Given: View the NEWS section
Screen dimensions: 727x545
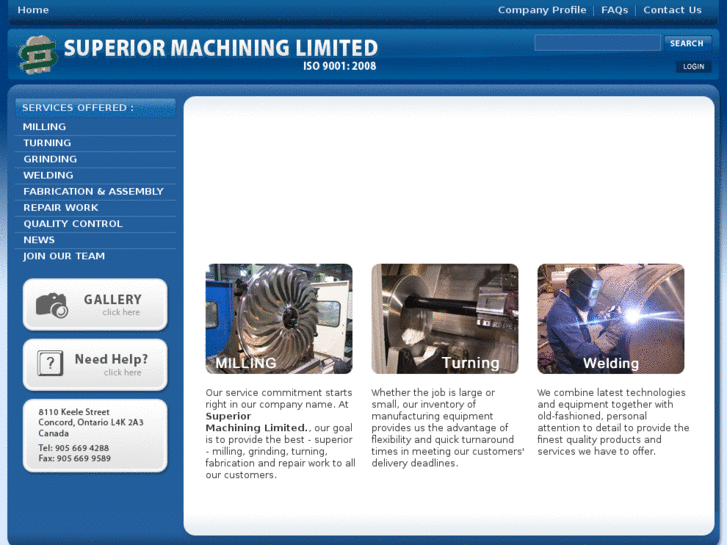Looking at the screenshot, I should pyautogui.click(x=39, y=240).
